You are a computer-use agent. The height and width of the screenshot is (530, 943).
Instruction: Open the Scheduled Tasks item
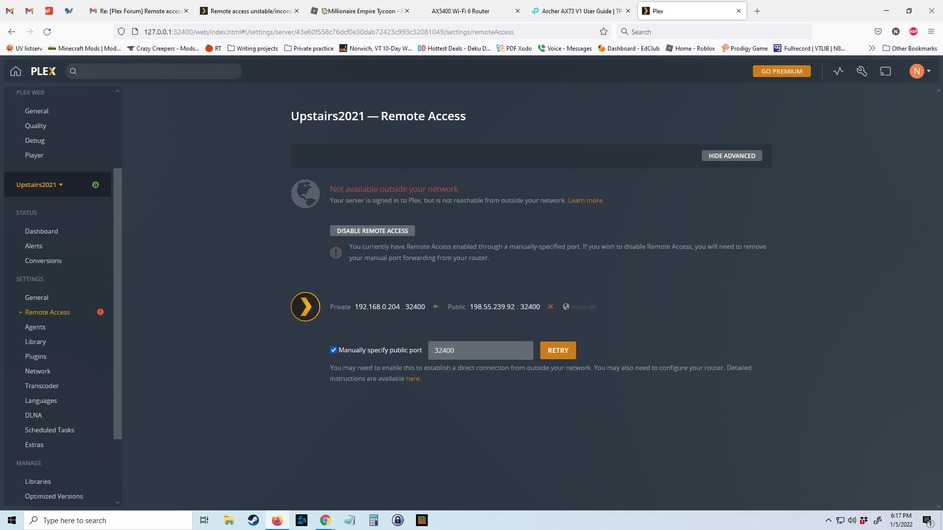pyautogui.click(x=49, y=430)
